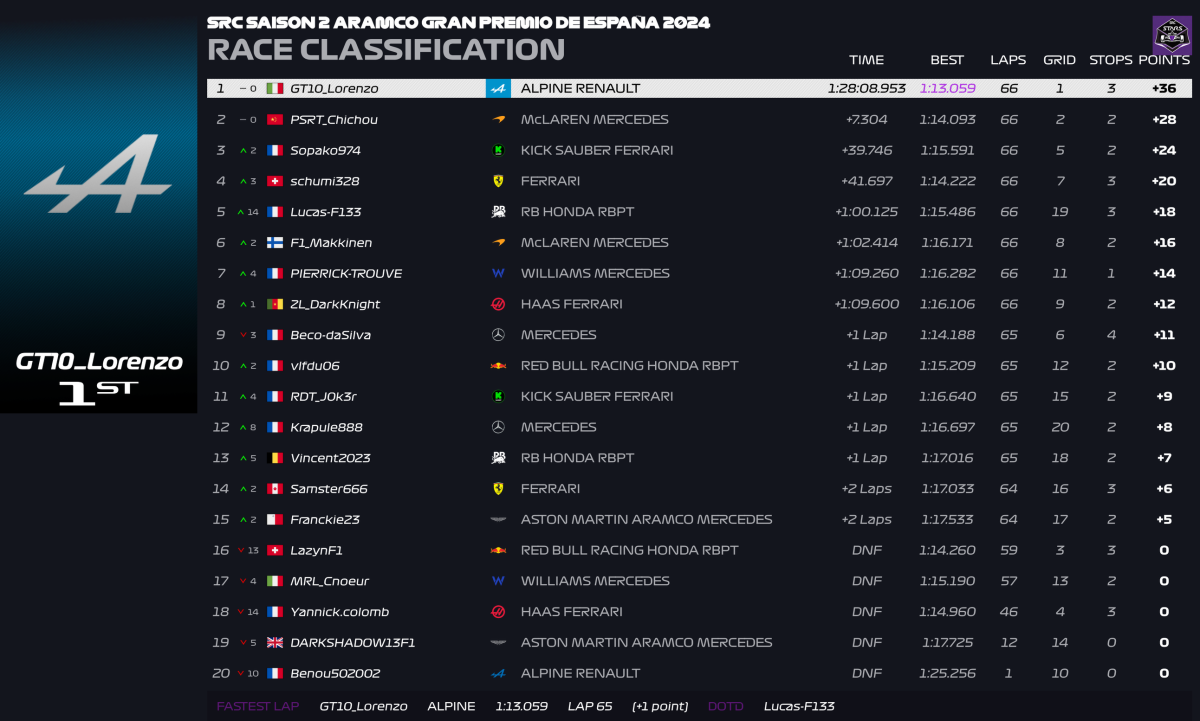Select the Ferrari shield beside schumi328
The image size is (1200, 721).
(x=498, y=181)
